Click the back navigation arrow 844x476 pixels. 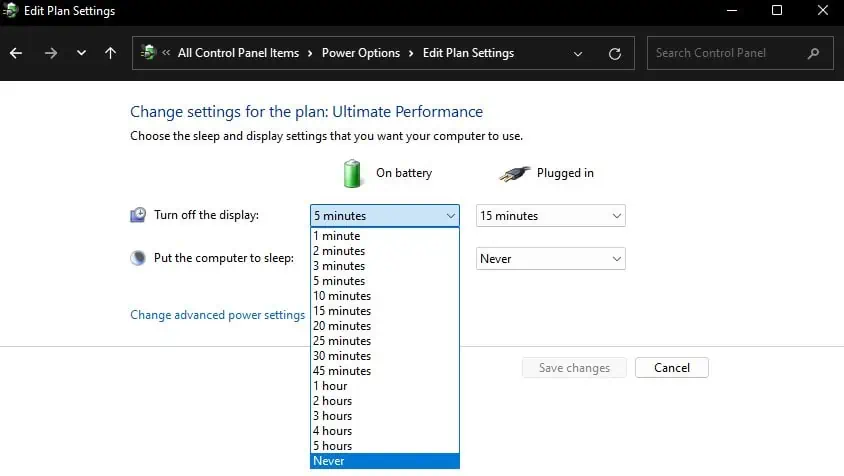pyautogui.click(x=16, y=53)
